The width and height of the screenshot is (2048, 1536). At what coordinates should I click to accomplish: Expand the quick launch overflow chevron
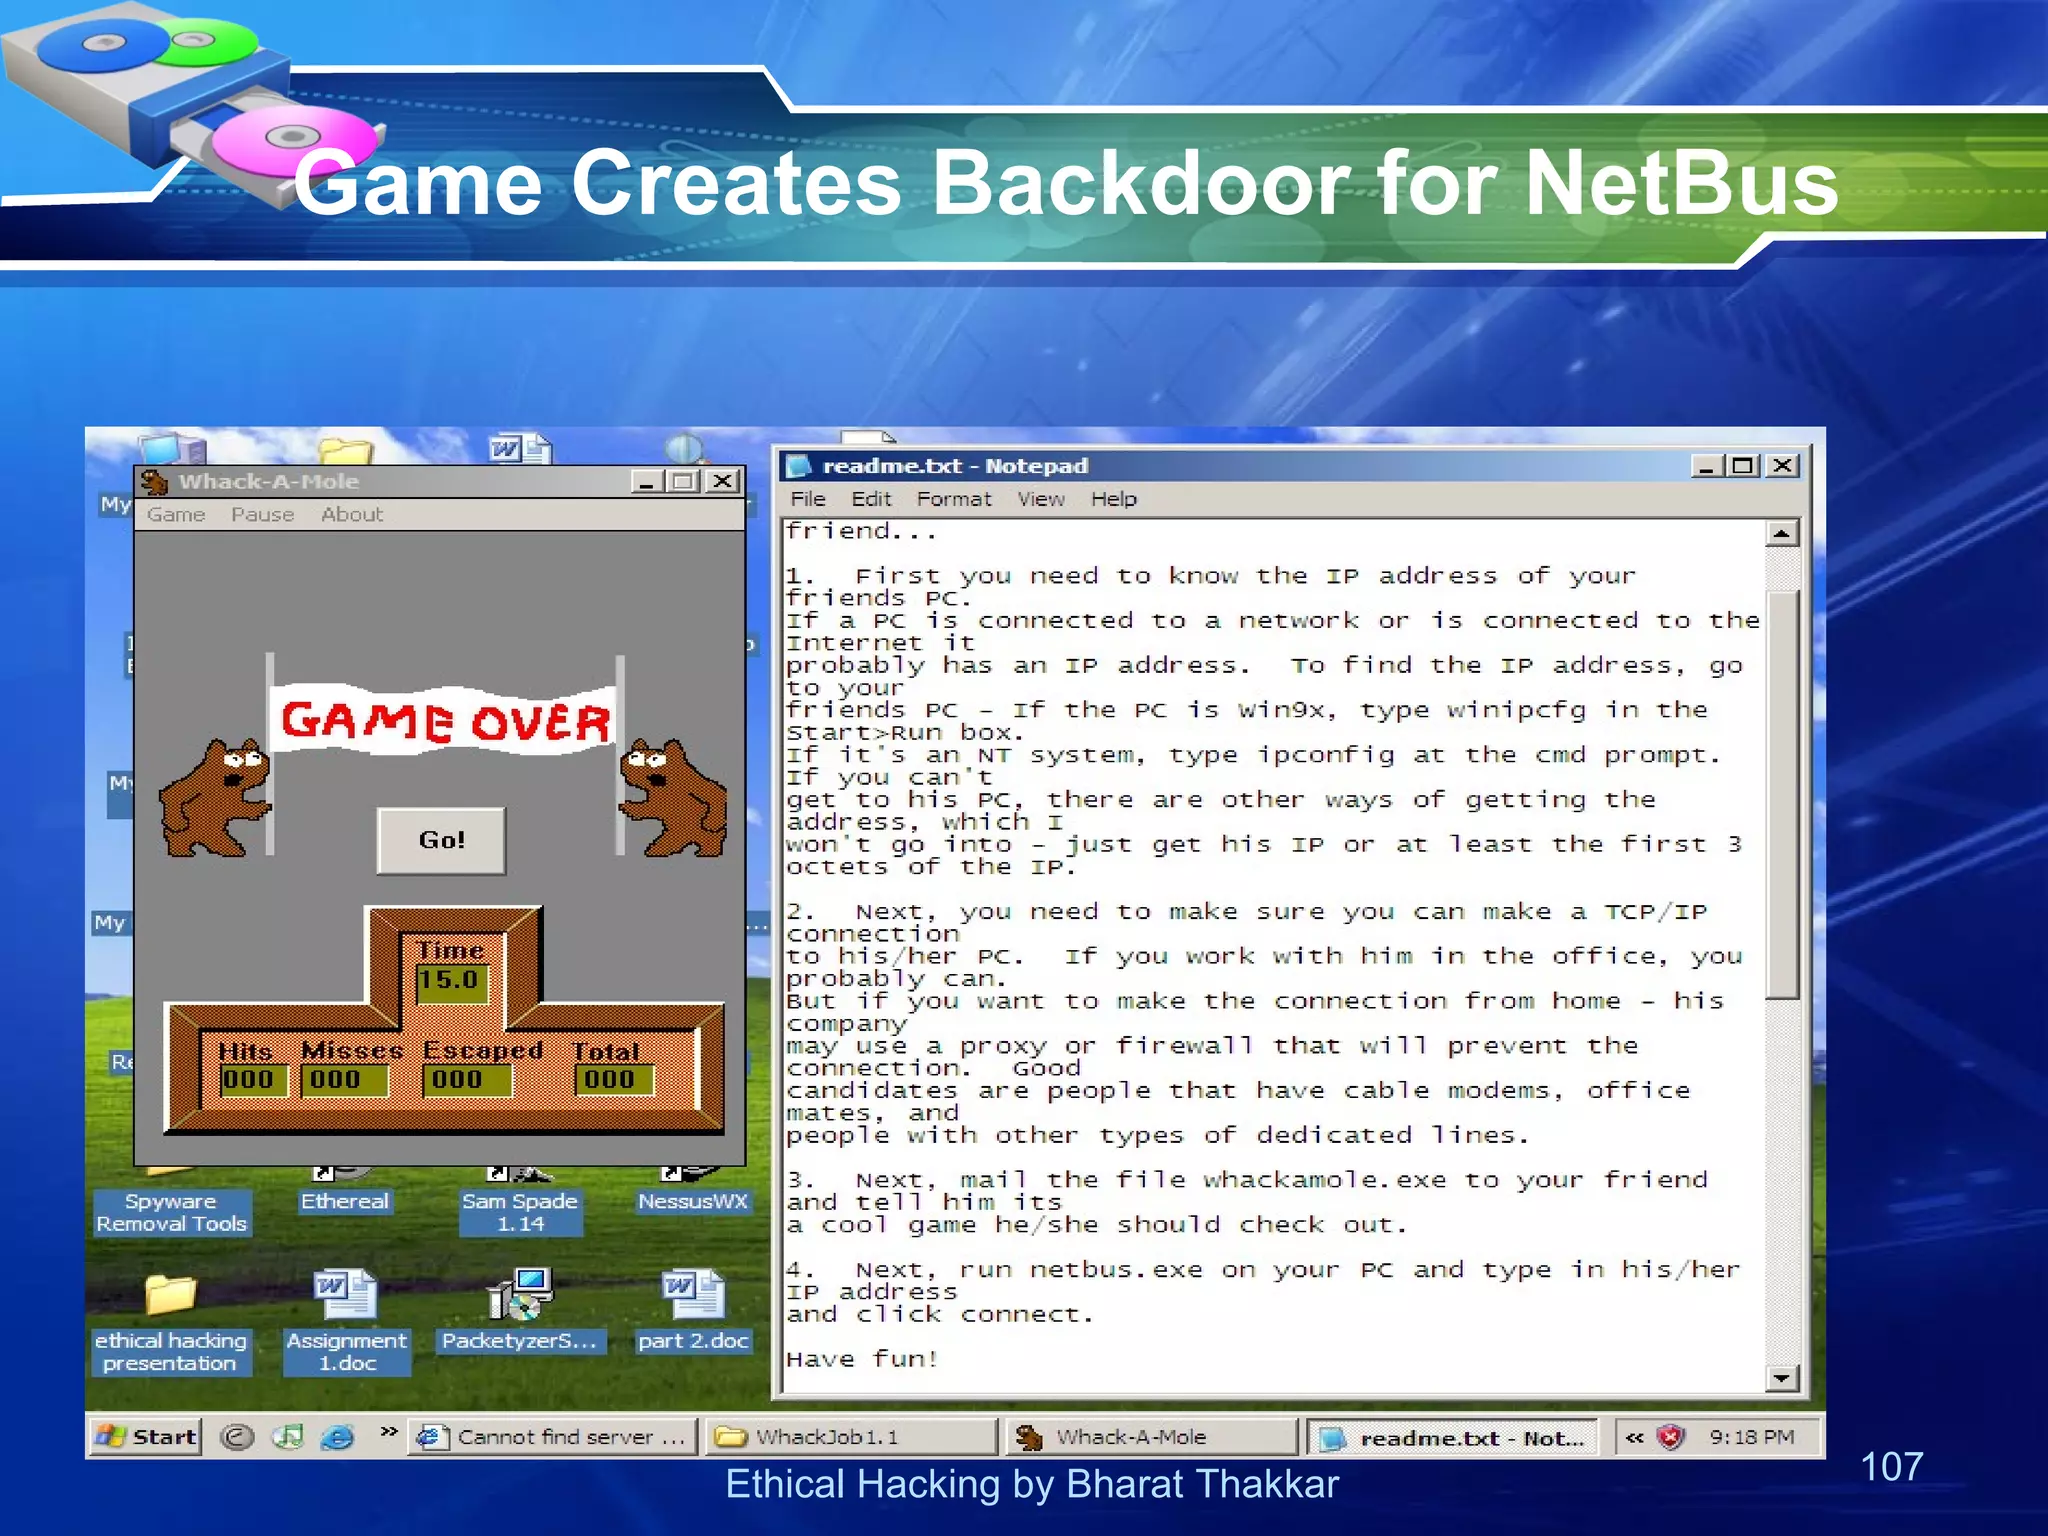tap(389, 1432)
